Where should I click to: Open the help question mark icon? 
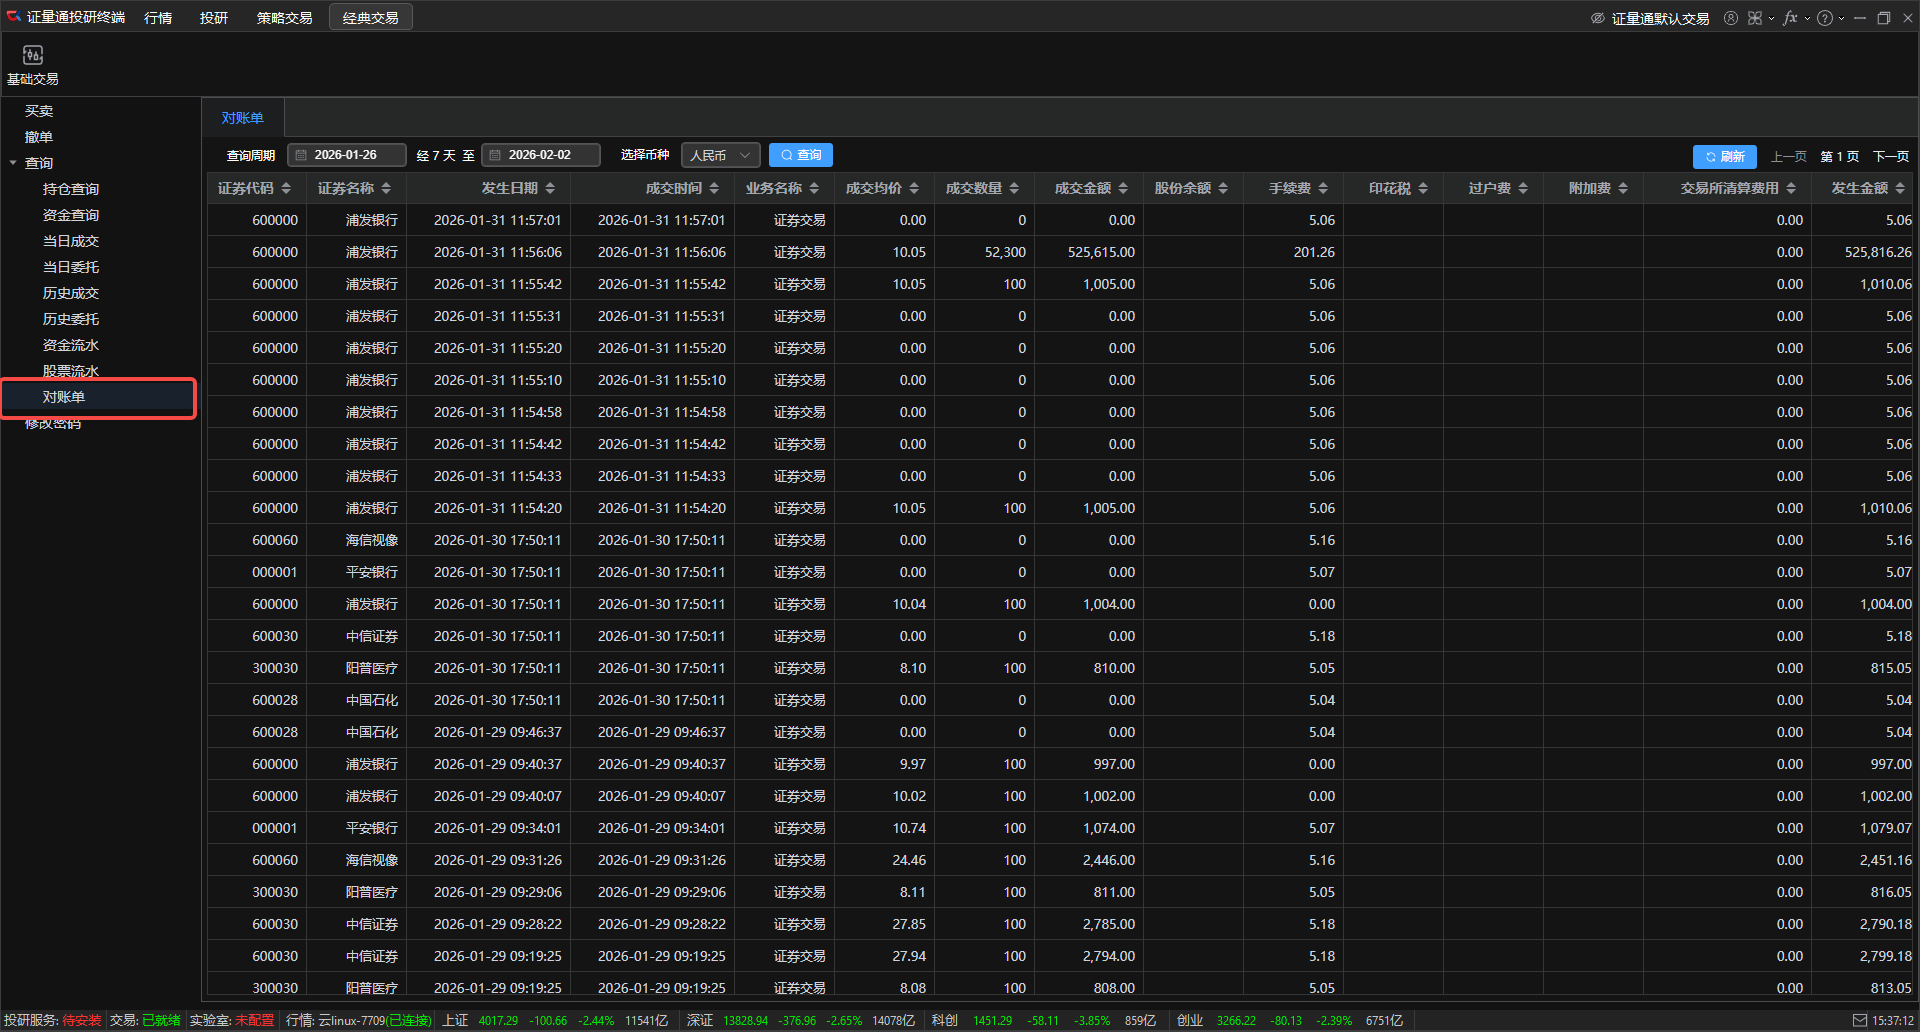click(x=1824, y=18)
